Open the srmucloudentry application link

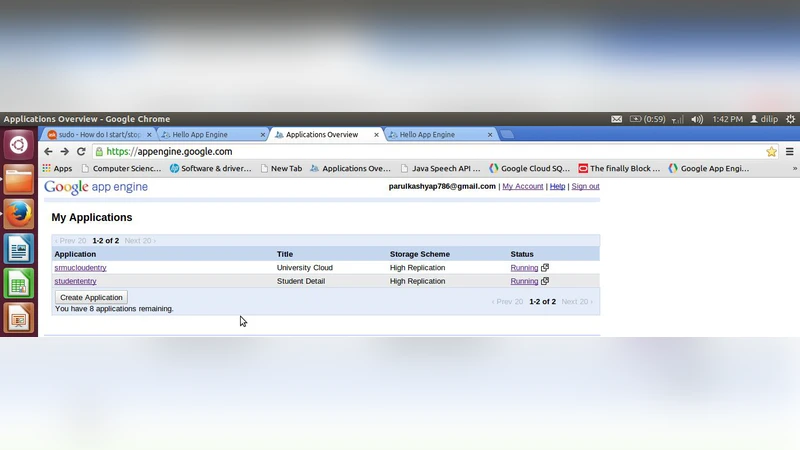(x=80, y=268)
